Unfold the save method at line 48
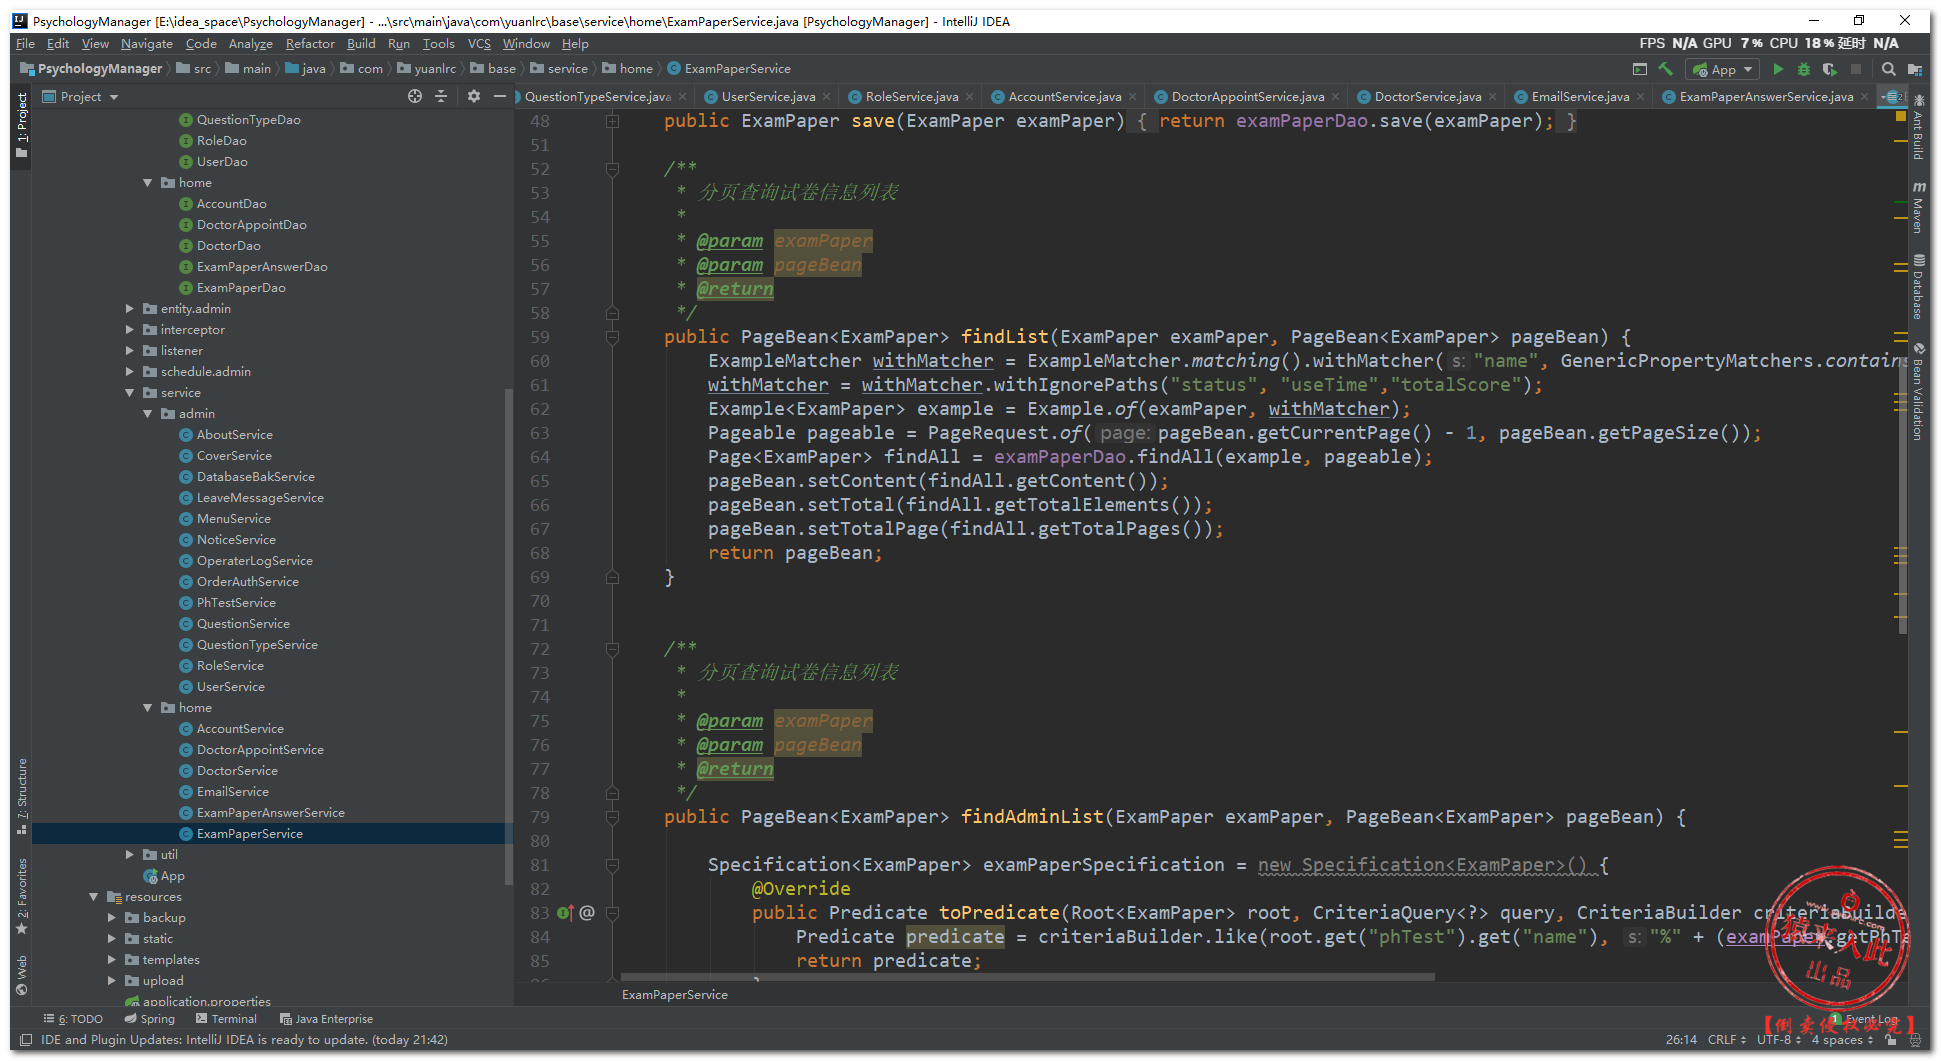Screen dimensions: 1941x1061 pos(612,121)
